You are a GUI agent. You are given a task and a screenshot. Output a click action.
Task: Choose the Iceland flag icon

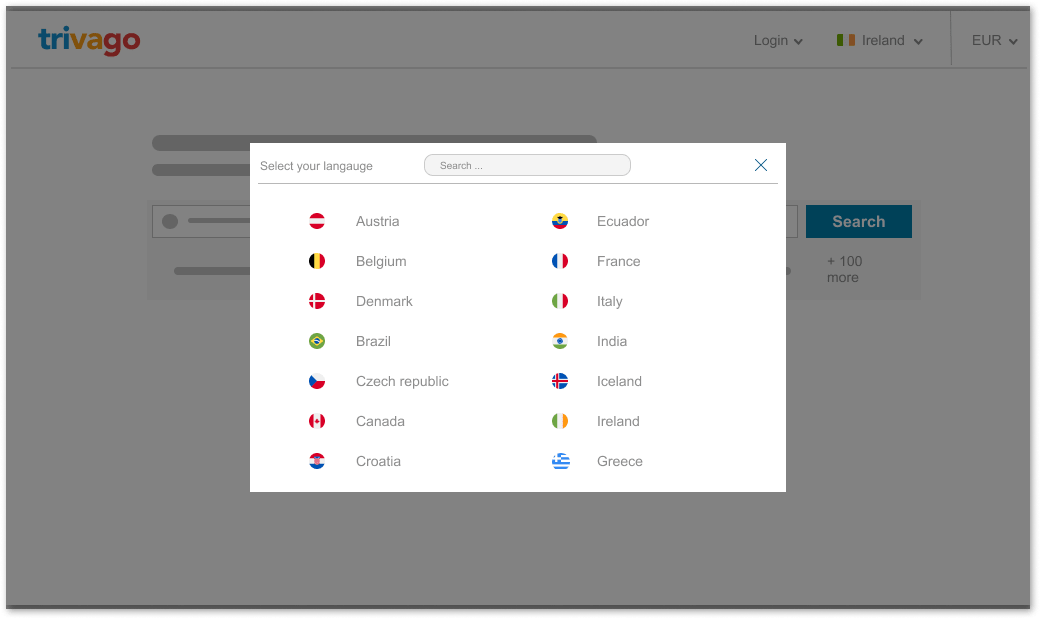(x=560, y=381)
